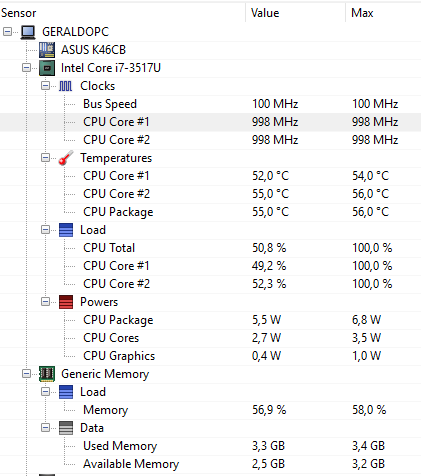Click the Intel Core i7-3517U chip icon

(47, 68)
